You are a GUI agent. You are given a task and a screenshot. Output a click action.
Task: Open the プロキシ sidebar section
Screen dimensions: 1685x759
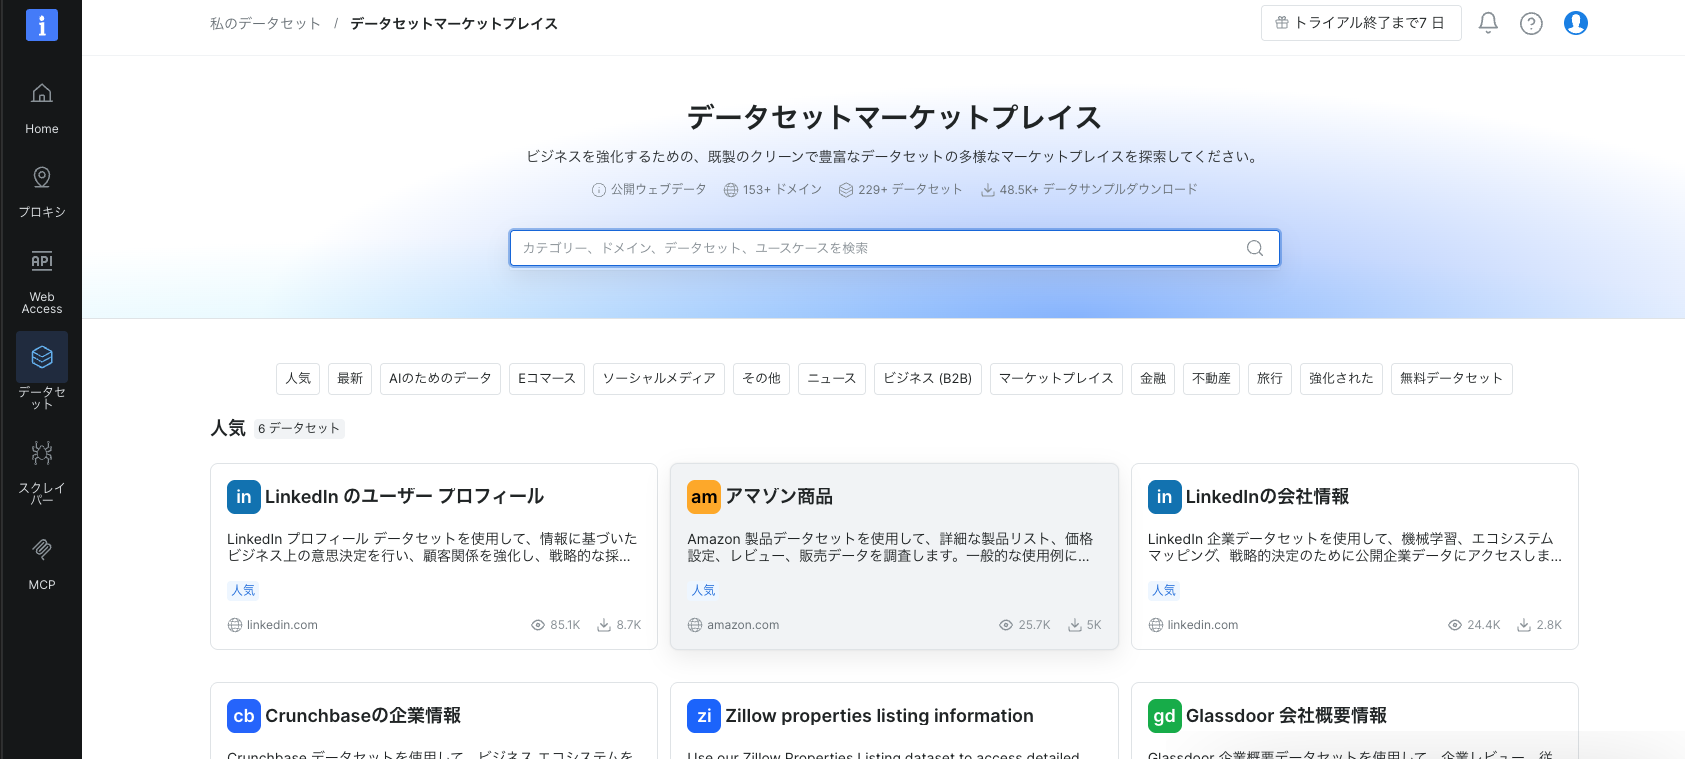(42, 192)
